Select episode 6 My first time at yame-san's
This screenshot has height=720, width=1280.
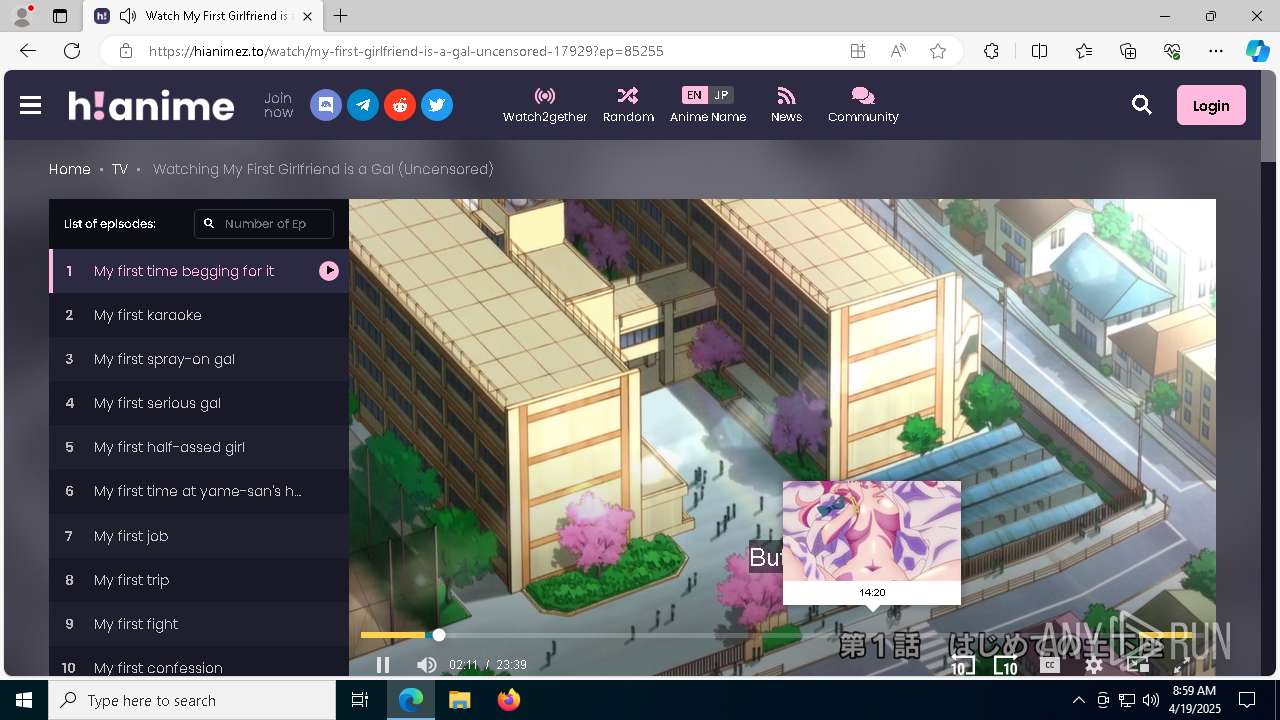pyautogui.click(x=199, y=491)
